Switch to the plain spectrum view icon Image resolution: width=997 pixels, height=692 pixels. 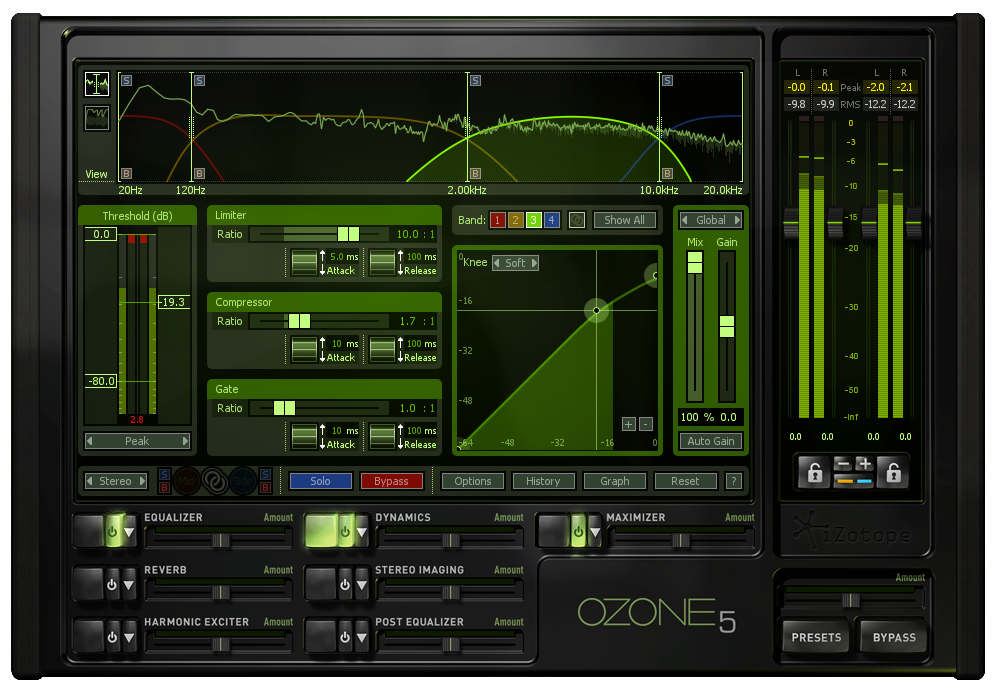coord(97,117)
